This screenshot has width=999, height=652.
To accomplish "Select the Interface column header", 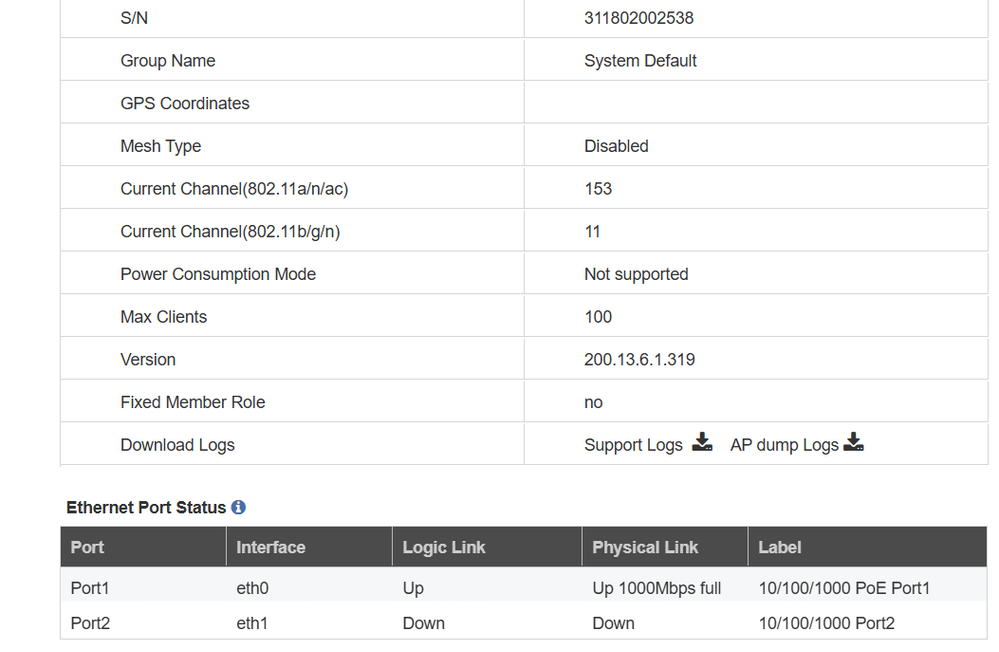I will tap(271, 547).
